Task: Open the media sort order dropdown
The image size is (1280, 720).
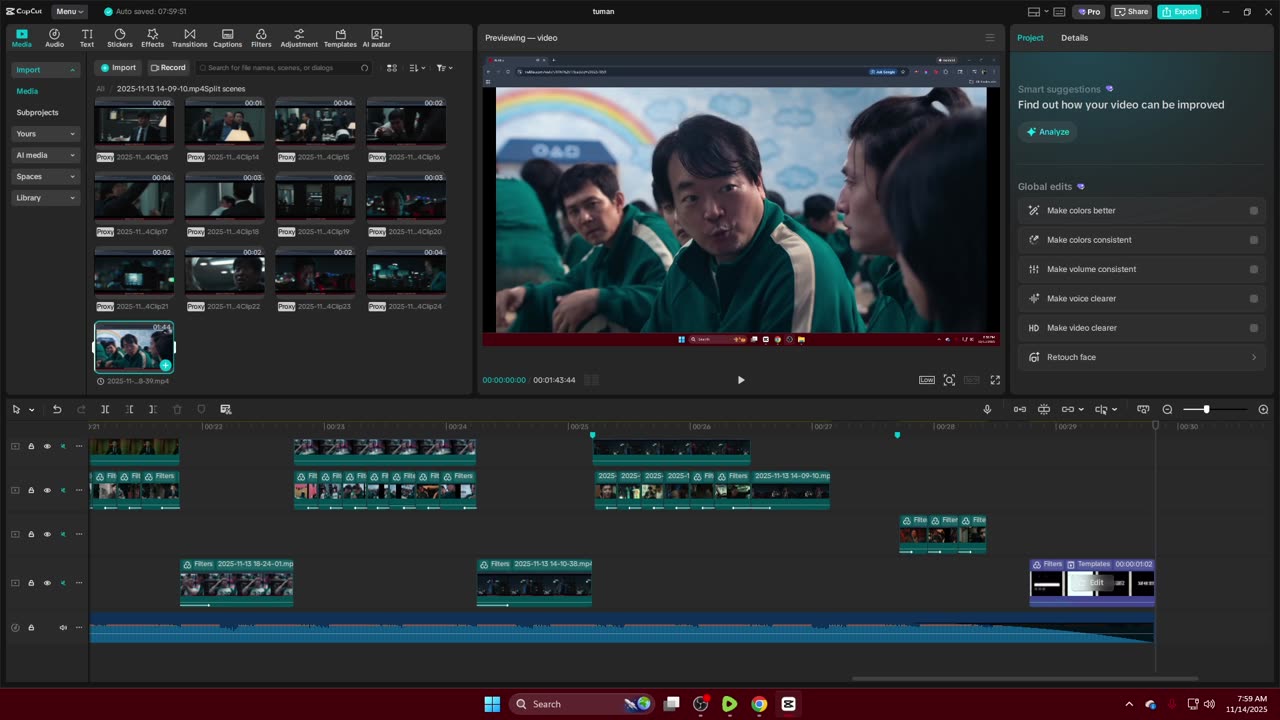Action: (418, 68)
